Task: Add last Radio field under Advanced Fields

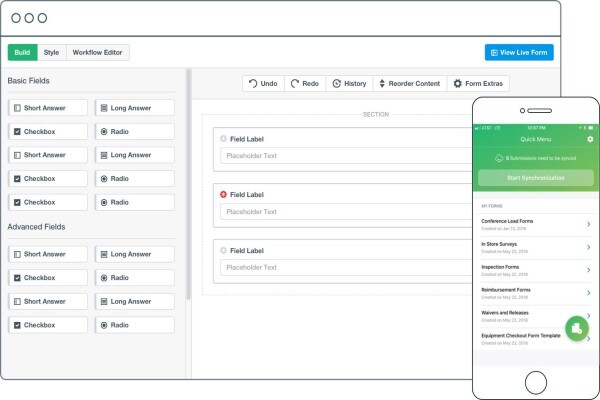Action: [x=135, y=325]
